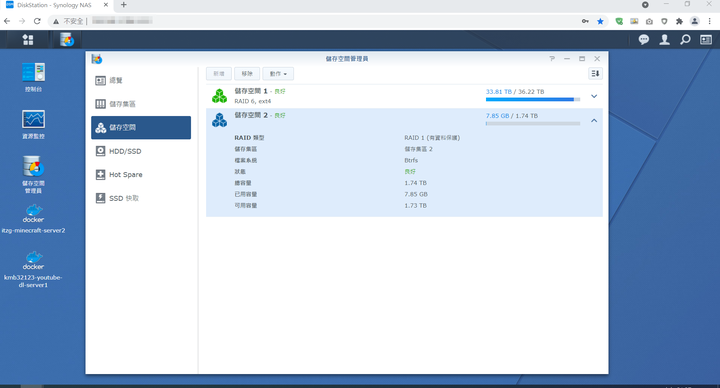The width and height of the screenshot is (720, 388).
Task: Open docker itzg-minecraft-server2 shortcut
Action: tap(34, 219)
